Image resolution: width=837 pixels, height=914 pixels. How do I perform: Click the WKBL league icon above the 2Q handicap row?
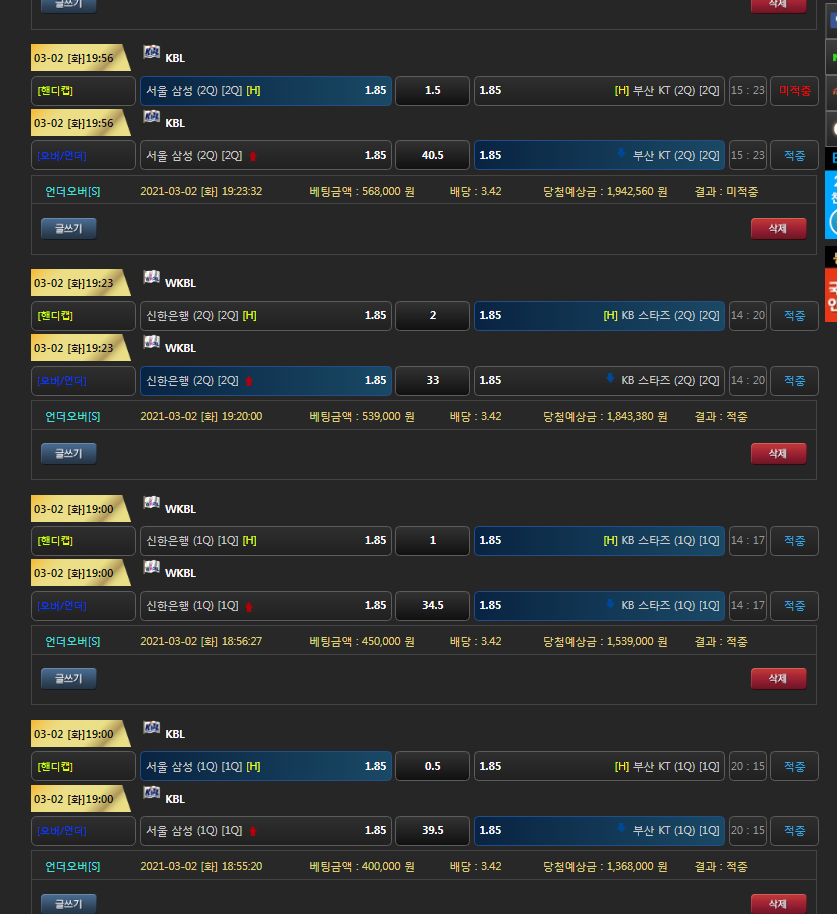pos(152,278)
